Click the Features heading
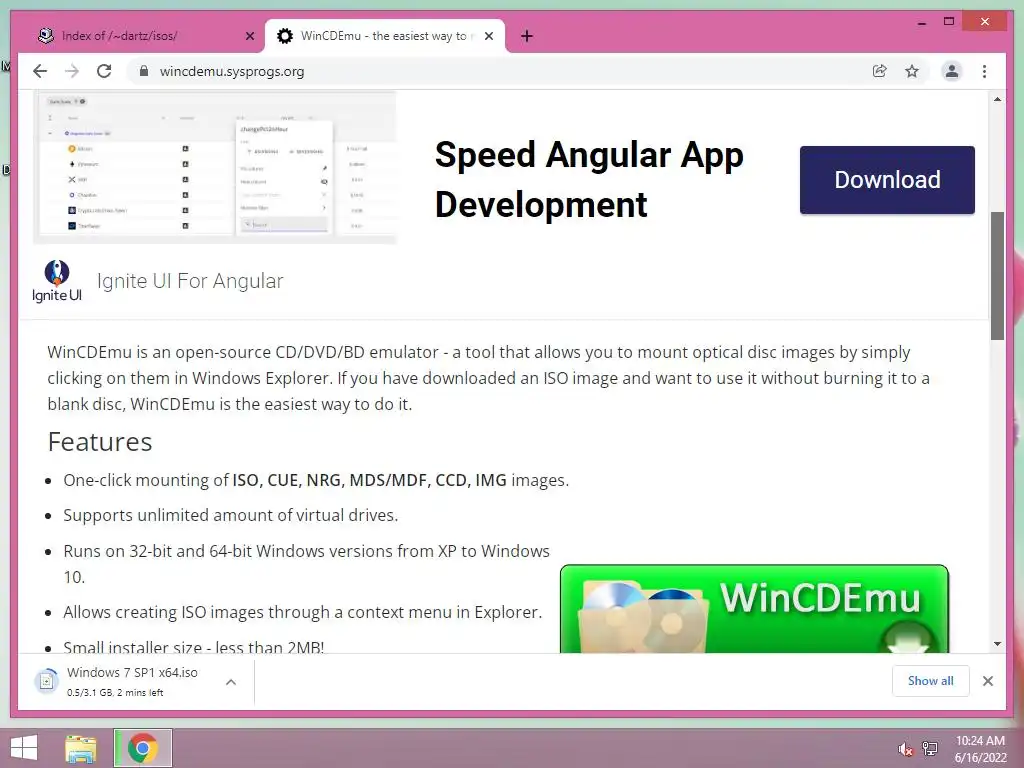The height and width of the screenshot is (768, 1024). pos(100,442)
